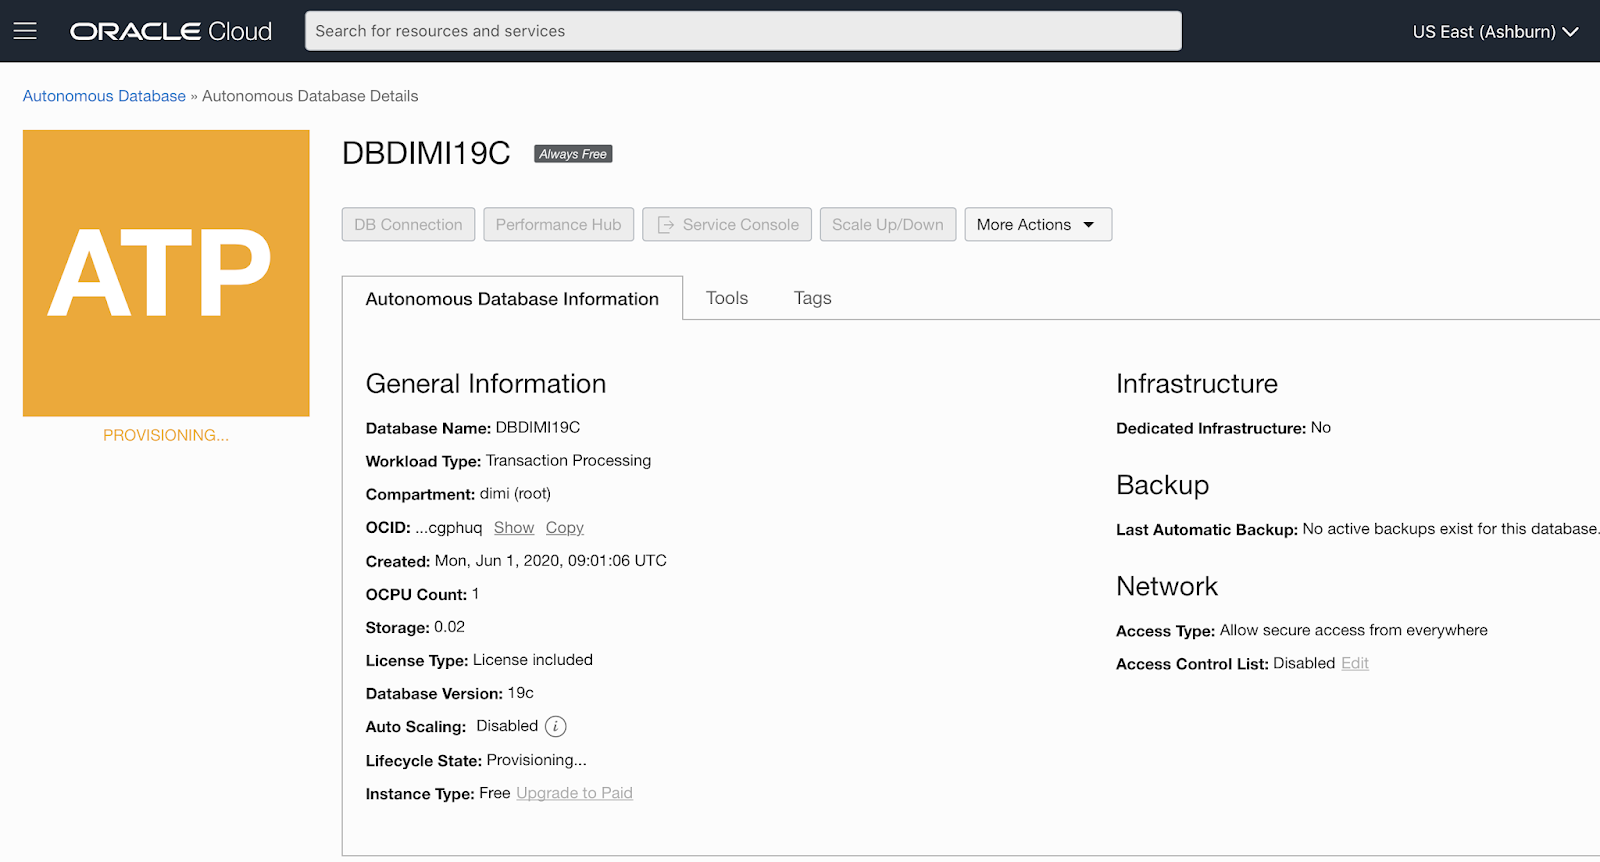Click the Database Version value 19c

tap(521, 693)
